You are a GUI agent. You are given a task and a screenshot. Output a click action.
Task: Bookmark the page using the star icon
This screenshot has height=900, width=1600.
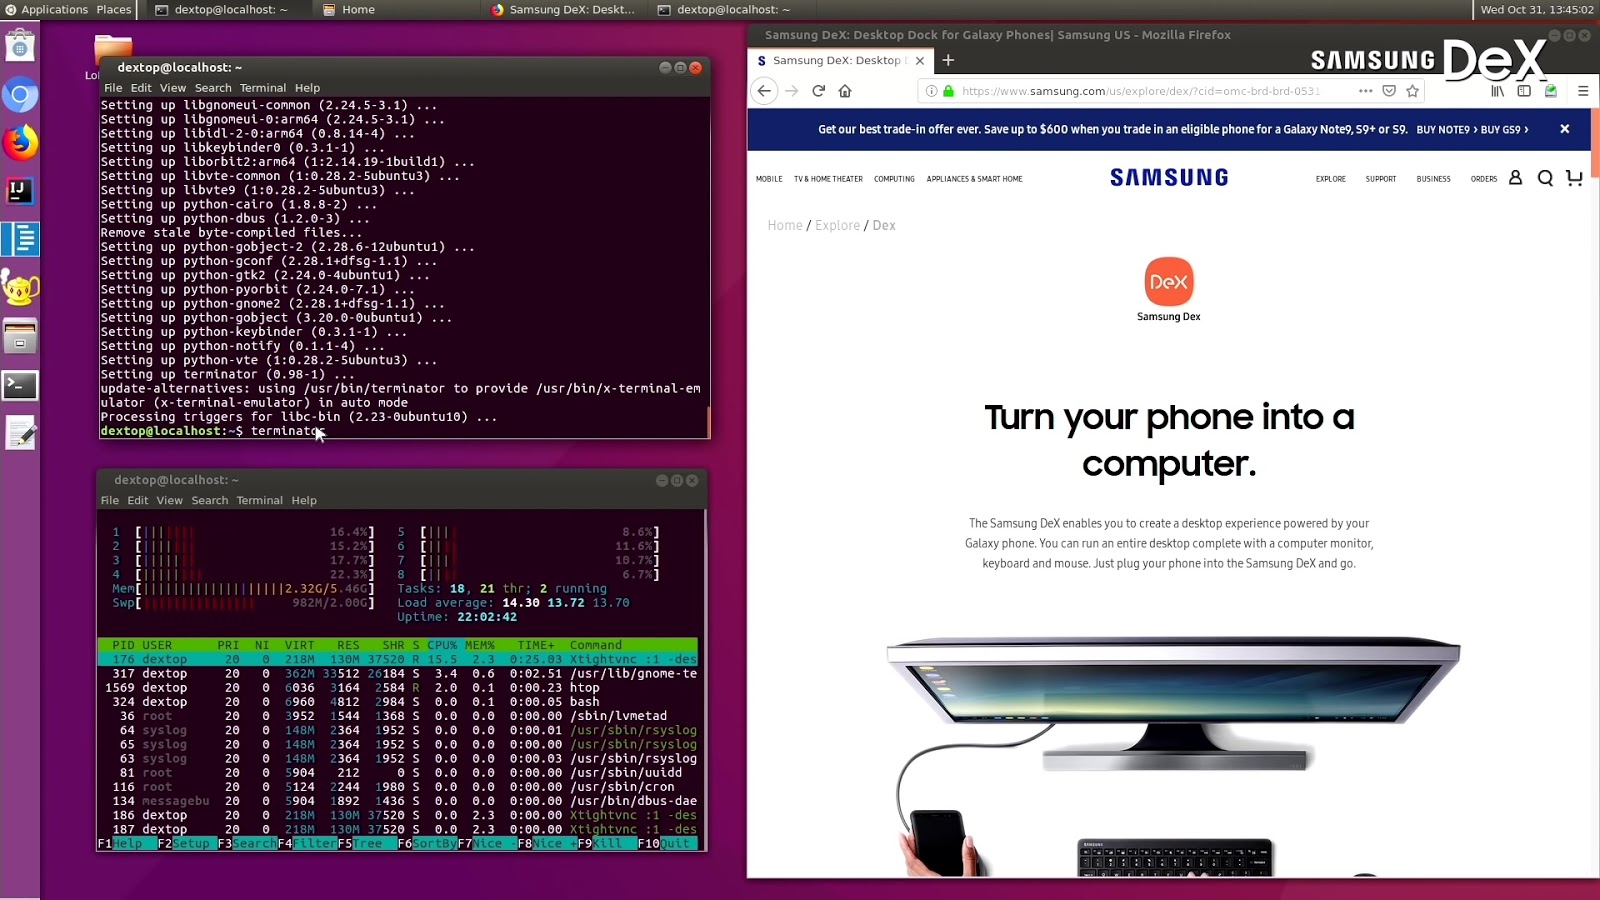pyautogui.click(x=1412, y=91)
